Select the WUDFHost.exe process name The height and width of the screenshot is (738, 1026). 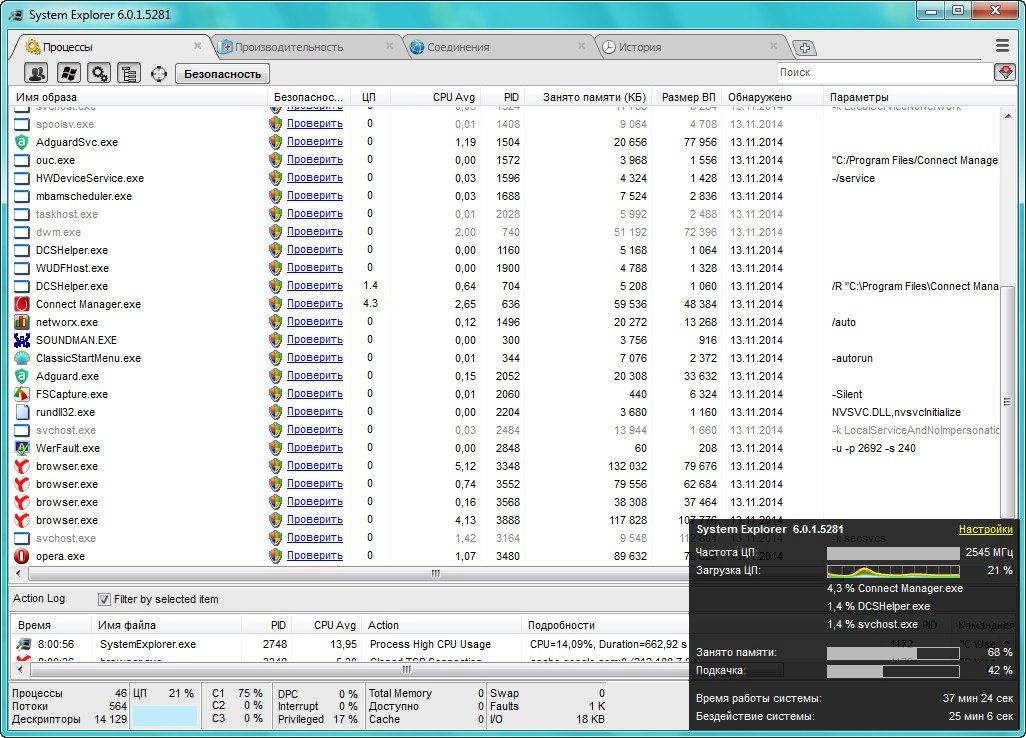(72, 268)
